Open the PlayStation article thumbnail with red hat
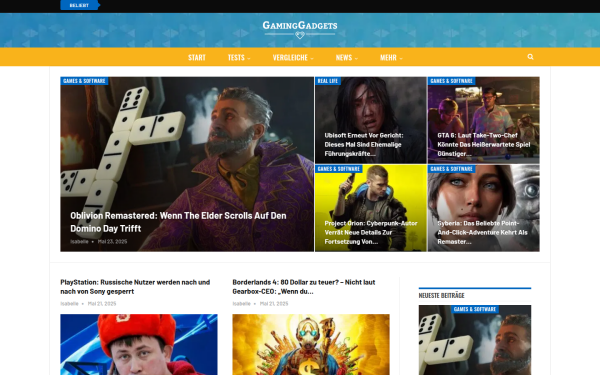600x375 pixels. click(139, 344)
